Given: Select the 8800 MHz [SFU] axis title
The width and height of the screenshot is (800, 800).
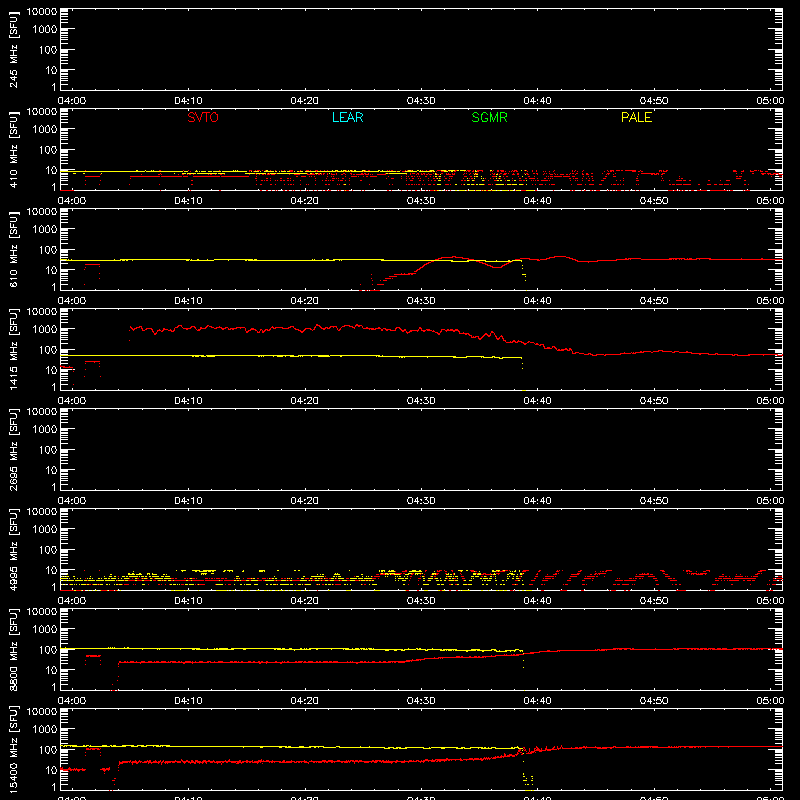Looking at the screenshot, I should [13, 649].
